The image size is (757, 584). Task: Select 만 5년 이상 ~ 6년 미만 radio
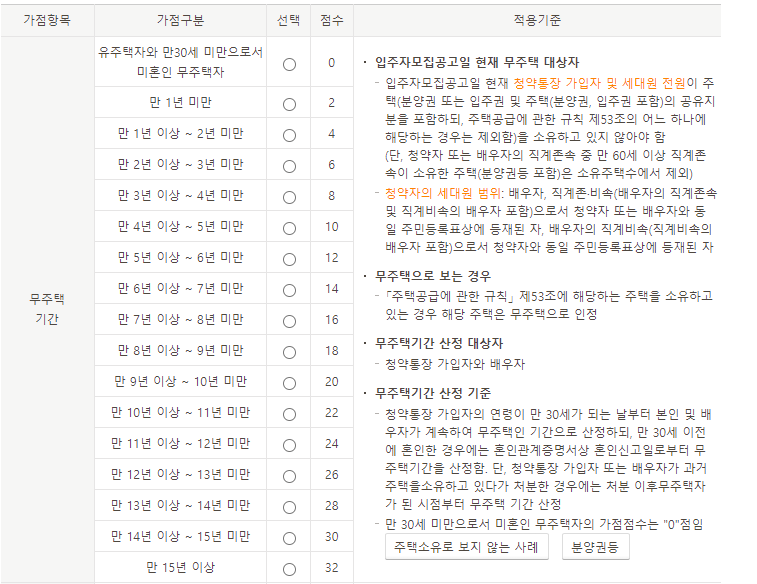click(289, 258)
